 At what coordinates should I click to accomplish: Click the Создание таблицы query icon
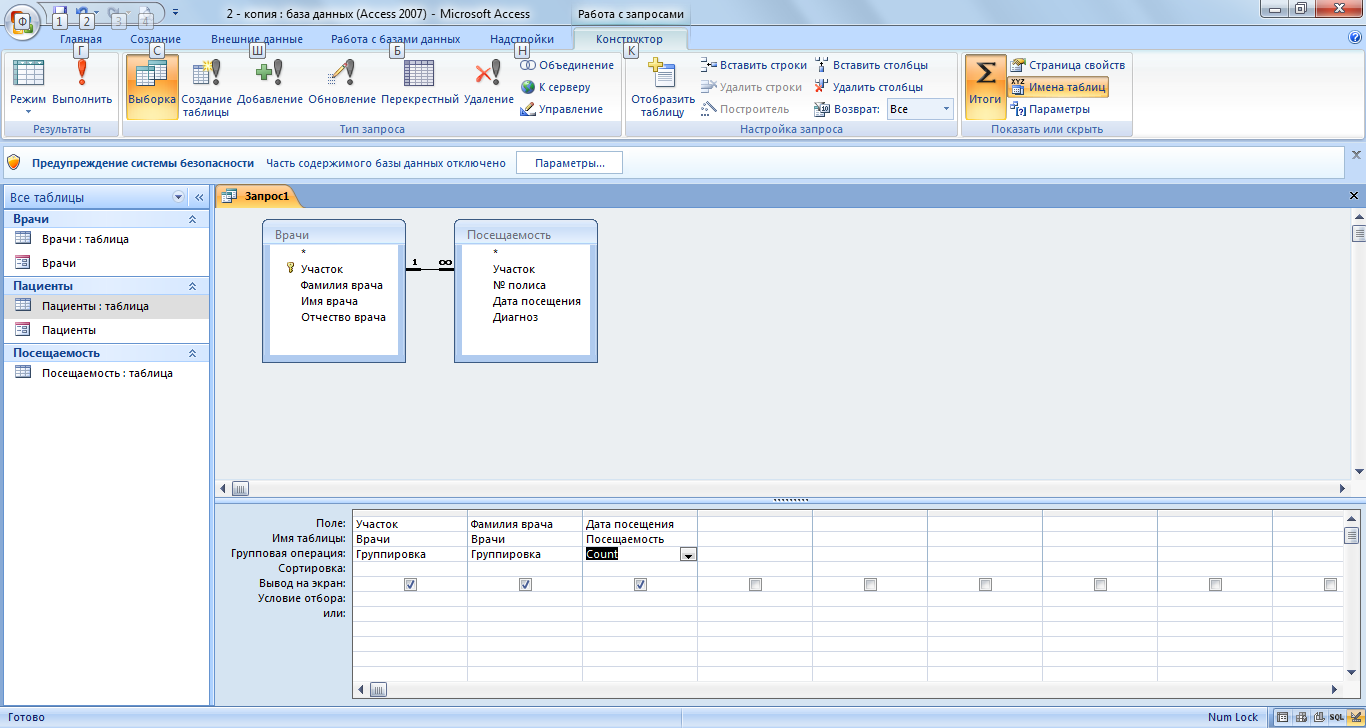coord(206,75)
